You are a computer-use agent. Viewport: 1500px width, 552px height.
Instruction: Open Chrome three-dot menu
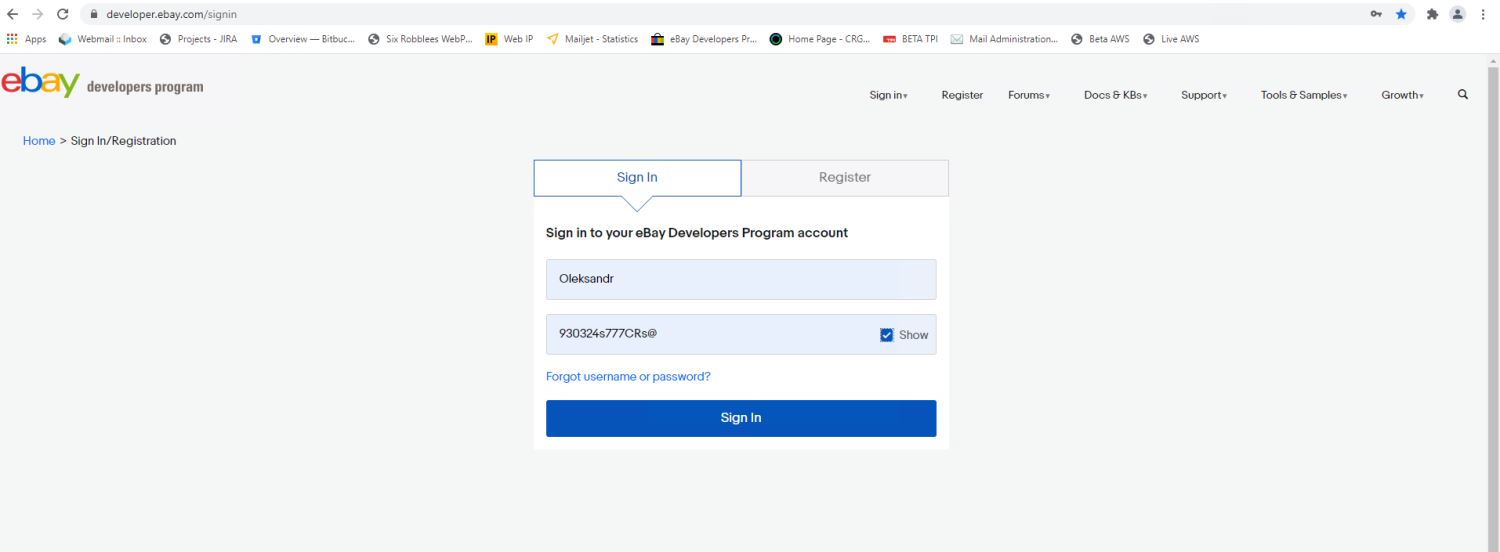point(1482,14)
